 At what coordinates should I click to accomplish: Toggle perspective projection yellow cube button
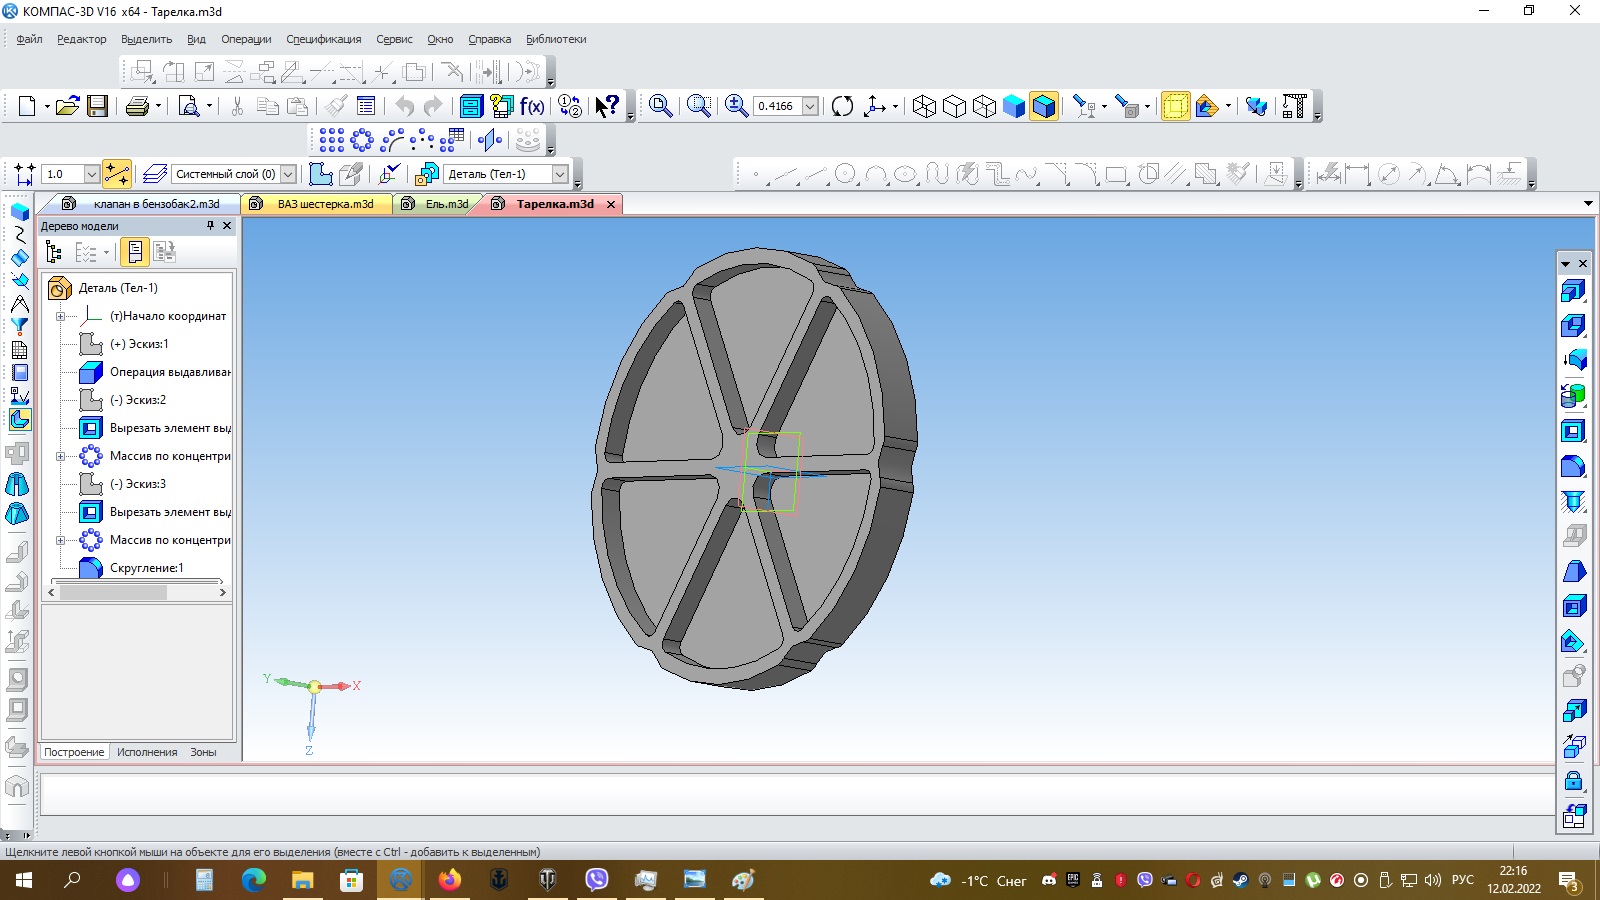pyautogui.click(x=1175, y=106)
